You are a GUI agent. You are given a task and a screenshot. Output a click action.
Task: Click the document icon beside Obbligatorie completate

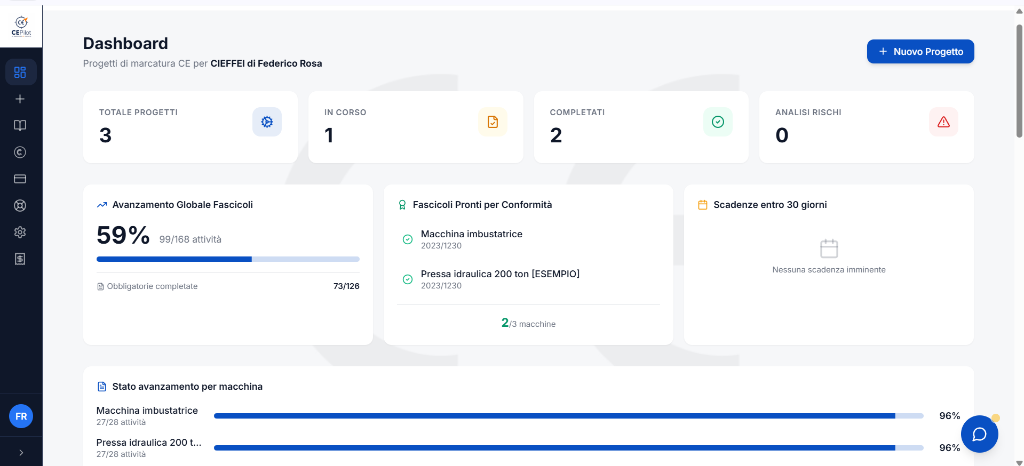click(x=101, y=287)
